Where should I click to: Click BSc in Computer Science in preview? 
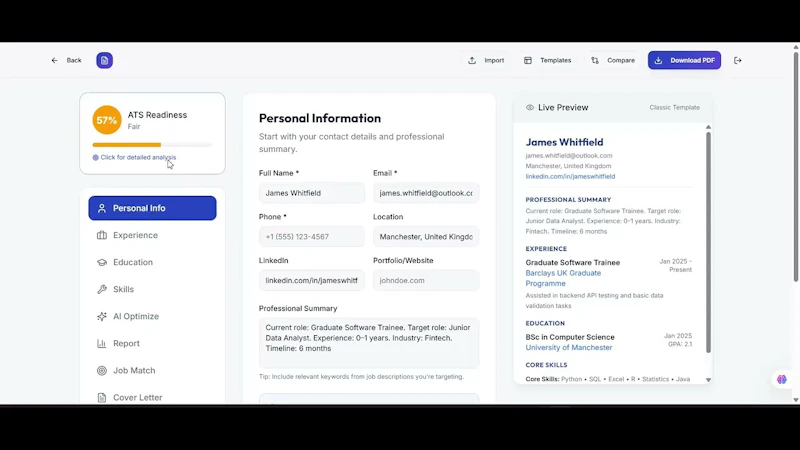tap(570, 337)
